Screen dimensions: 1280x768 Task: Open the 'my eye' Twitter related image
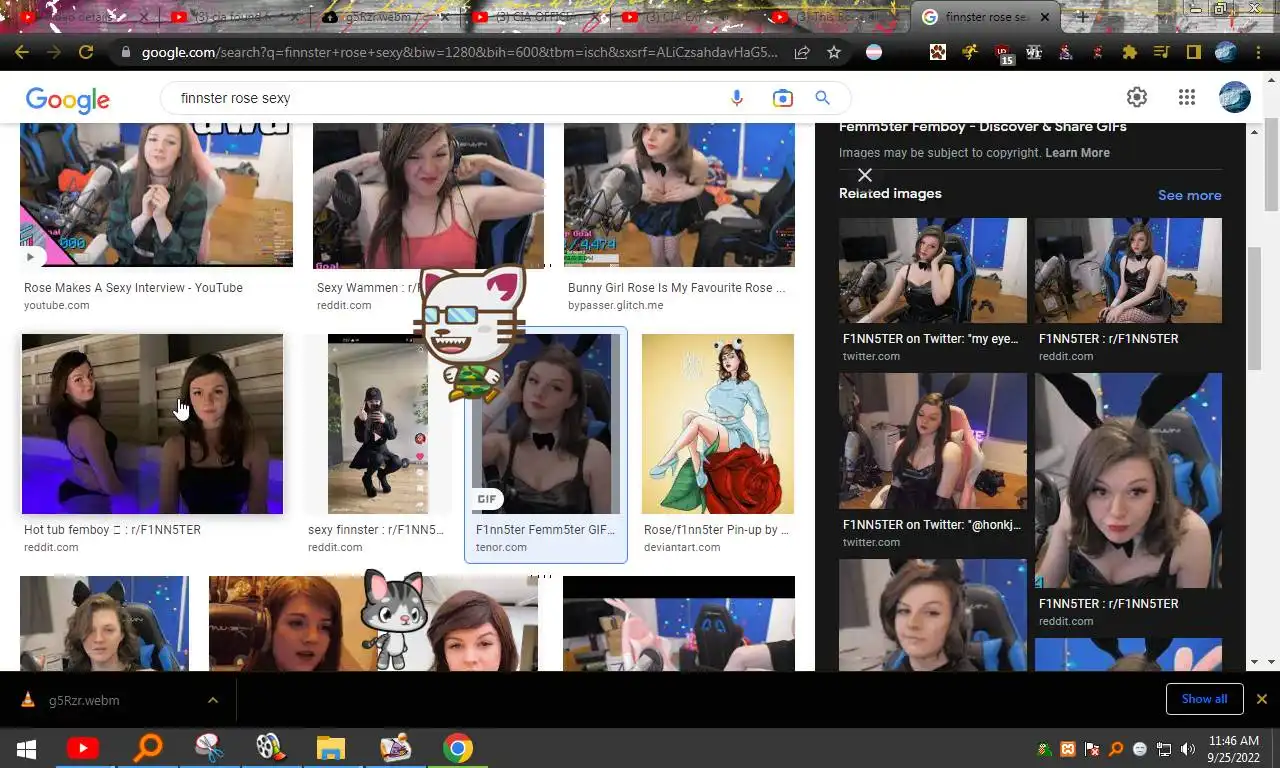tap(933, 270)
